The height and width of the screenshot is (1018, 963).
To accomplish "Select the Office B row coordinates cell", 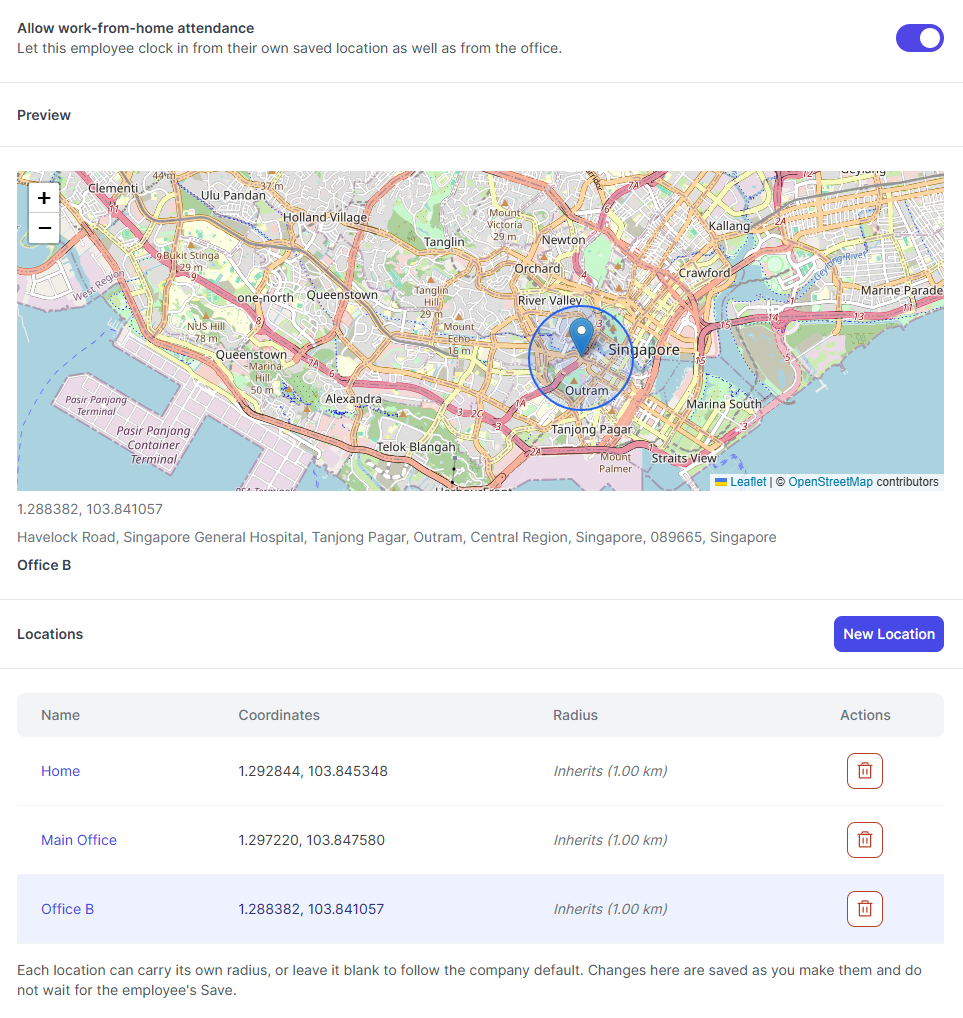I will pos(311,909).
